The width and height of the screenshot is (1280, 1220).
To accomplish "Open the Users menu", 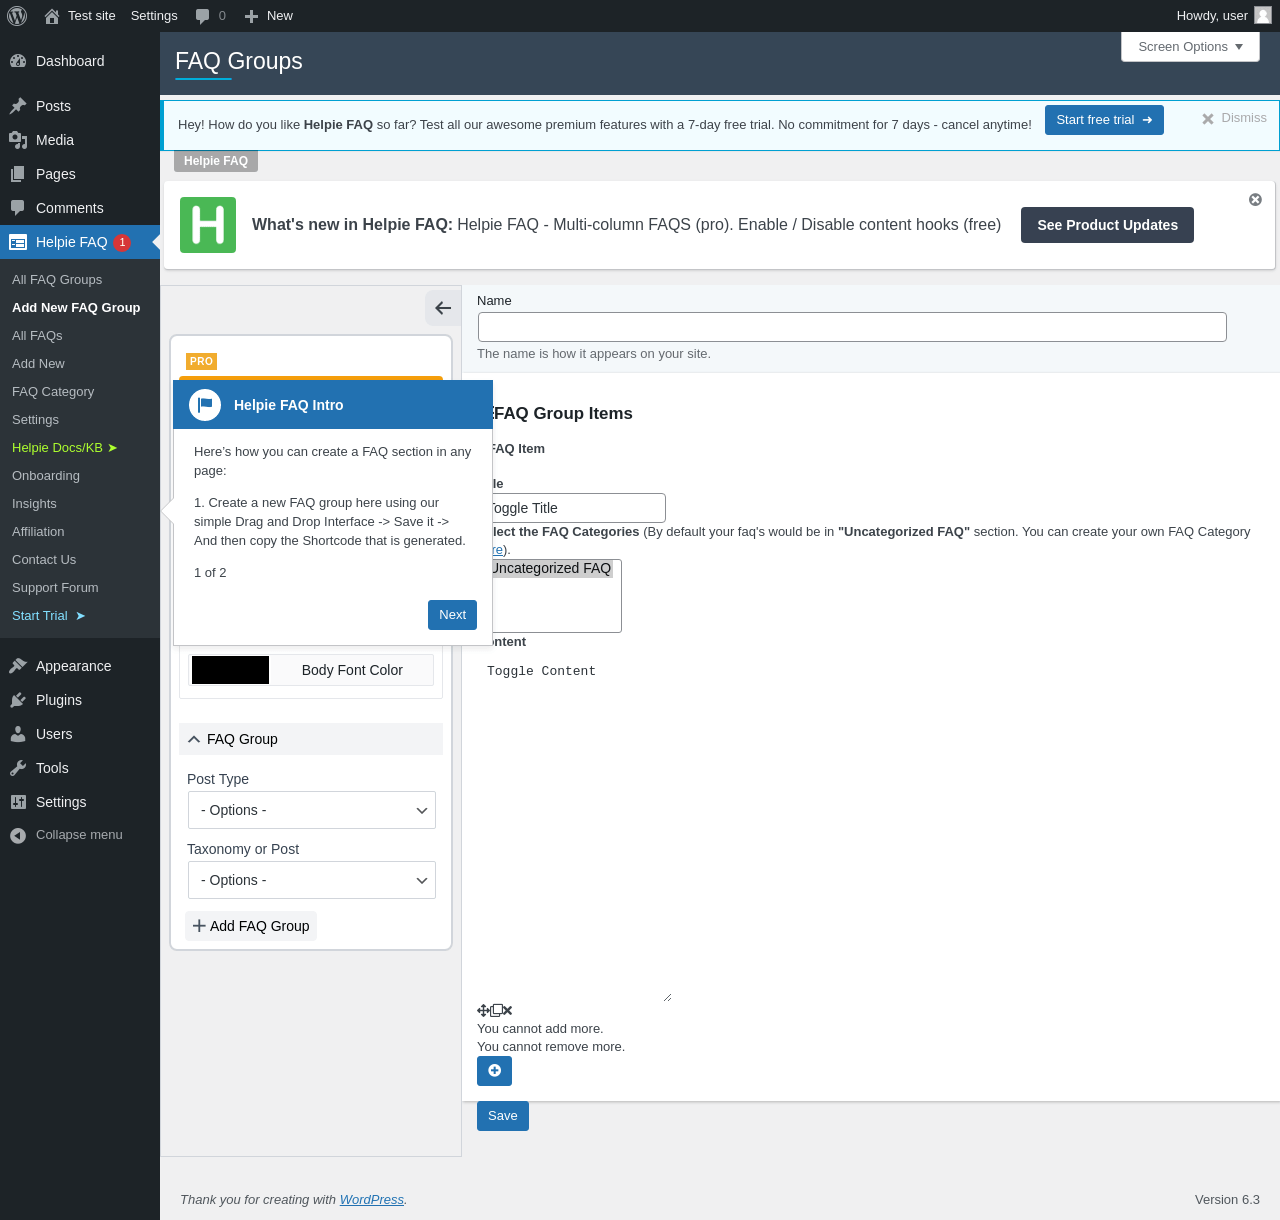I will [80, 734].
